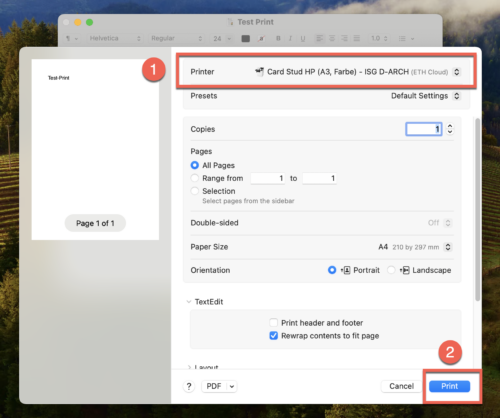Click the Test Print document title icon
Viewport: 500px width, 418px height.
pyautogui.click(x=230, y=22)
